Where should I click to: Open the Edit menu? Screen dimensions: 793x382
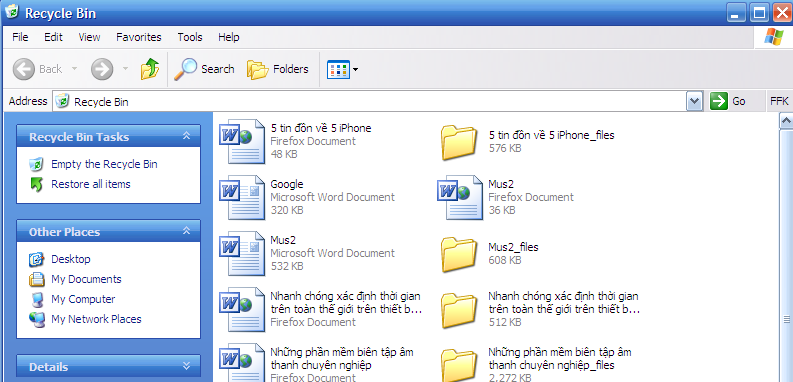(53, 37)
